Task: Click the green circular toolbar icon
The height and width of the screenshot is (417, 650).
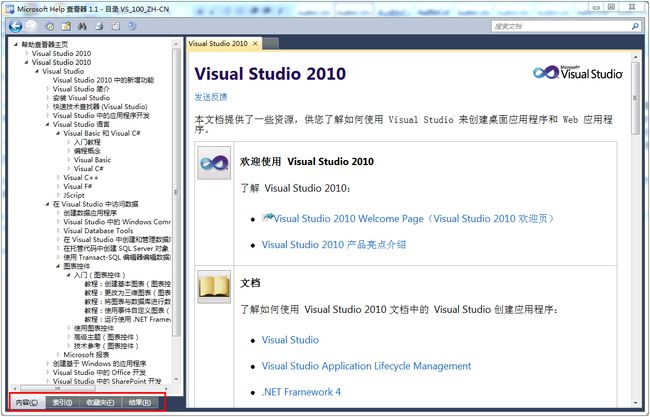Action: (50, 27)
